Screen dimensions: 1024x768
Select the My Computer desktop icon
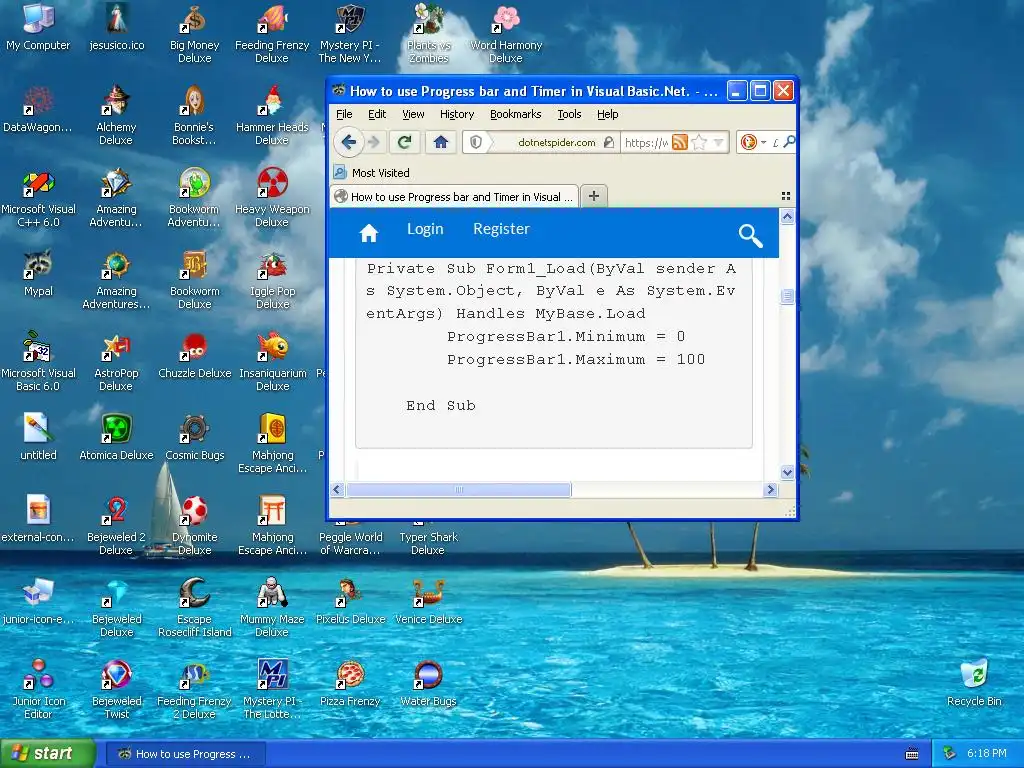(x=38, y=27)
